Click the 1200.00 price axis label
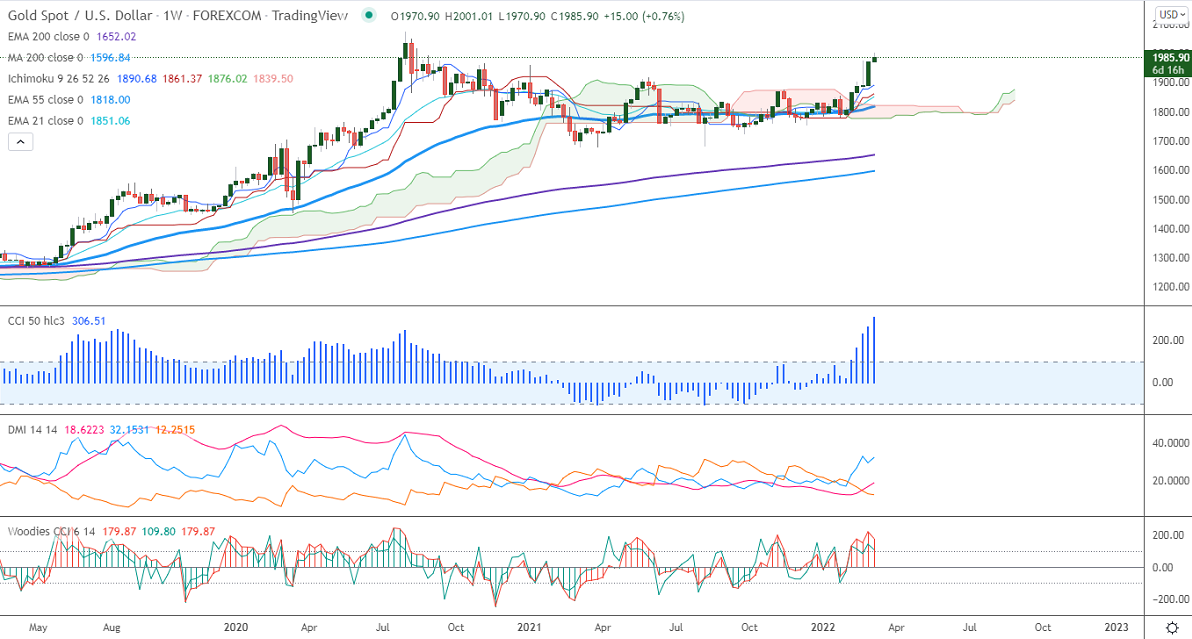This screenshot has width=1192, height=639. [x=1170, y=287]
